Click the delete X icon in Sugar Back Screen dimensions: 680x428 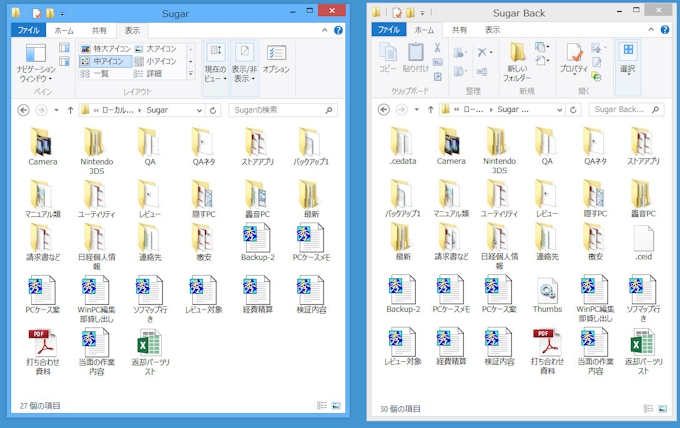484,52
